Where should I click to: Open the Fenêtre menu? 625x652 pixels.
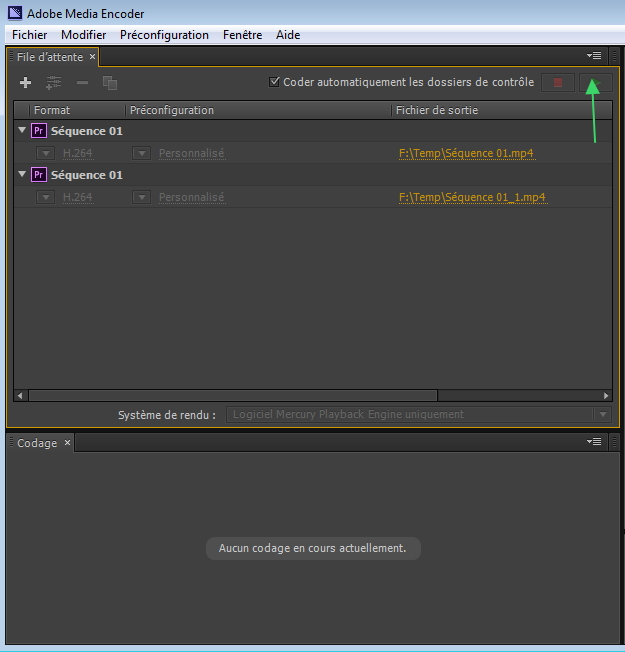click(x=242, y=35)
